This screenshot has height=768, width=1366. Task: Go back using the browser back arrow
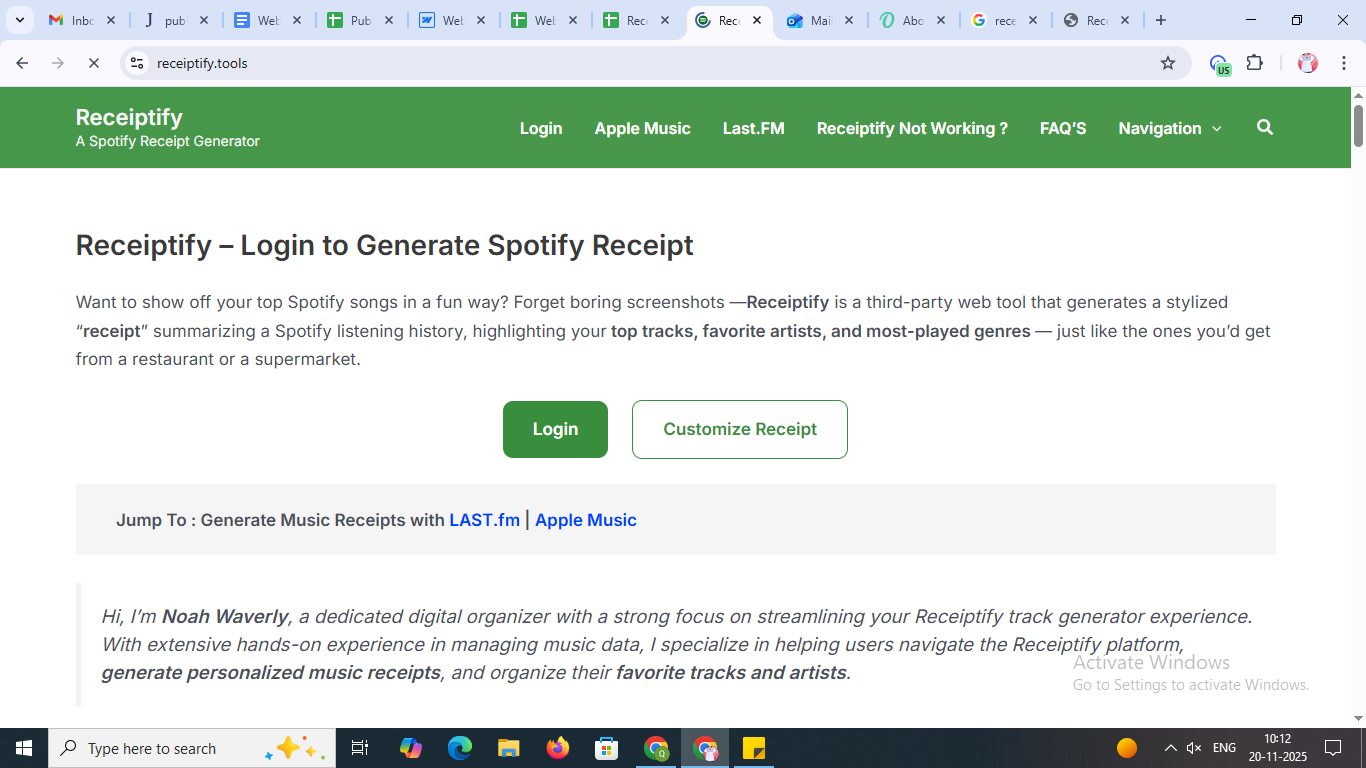coord(22,63)
